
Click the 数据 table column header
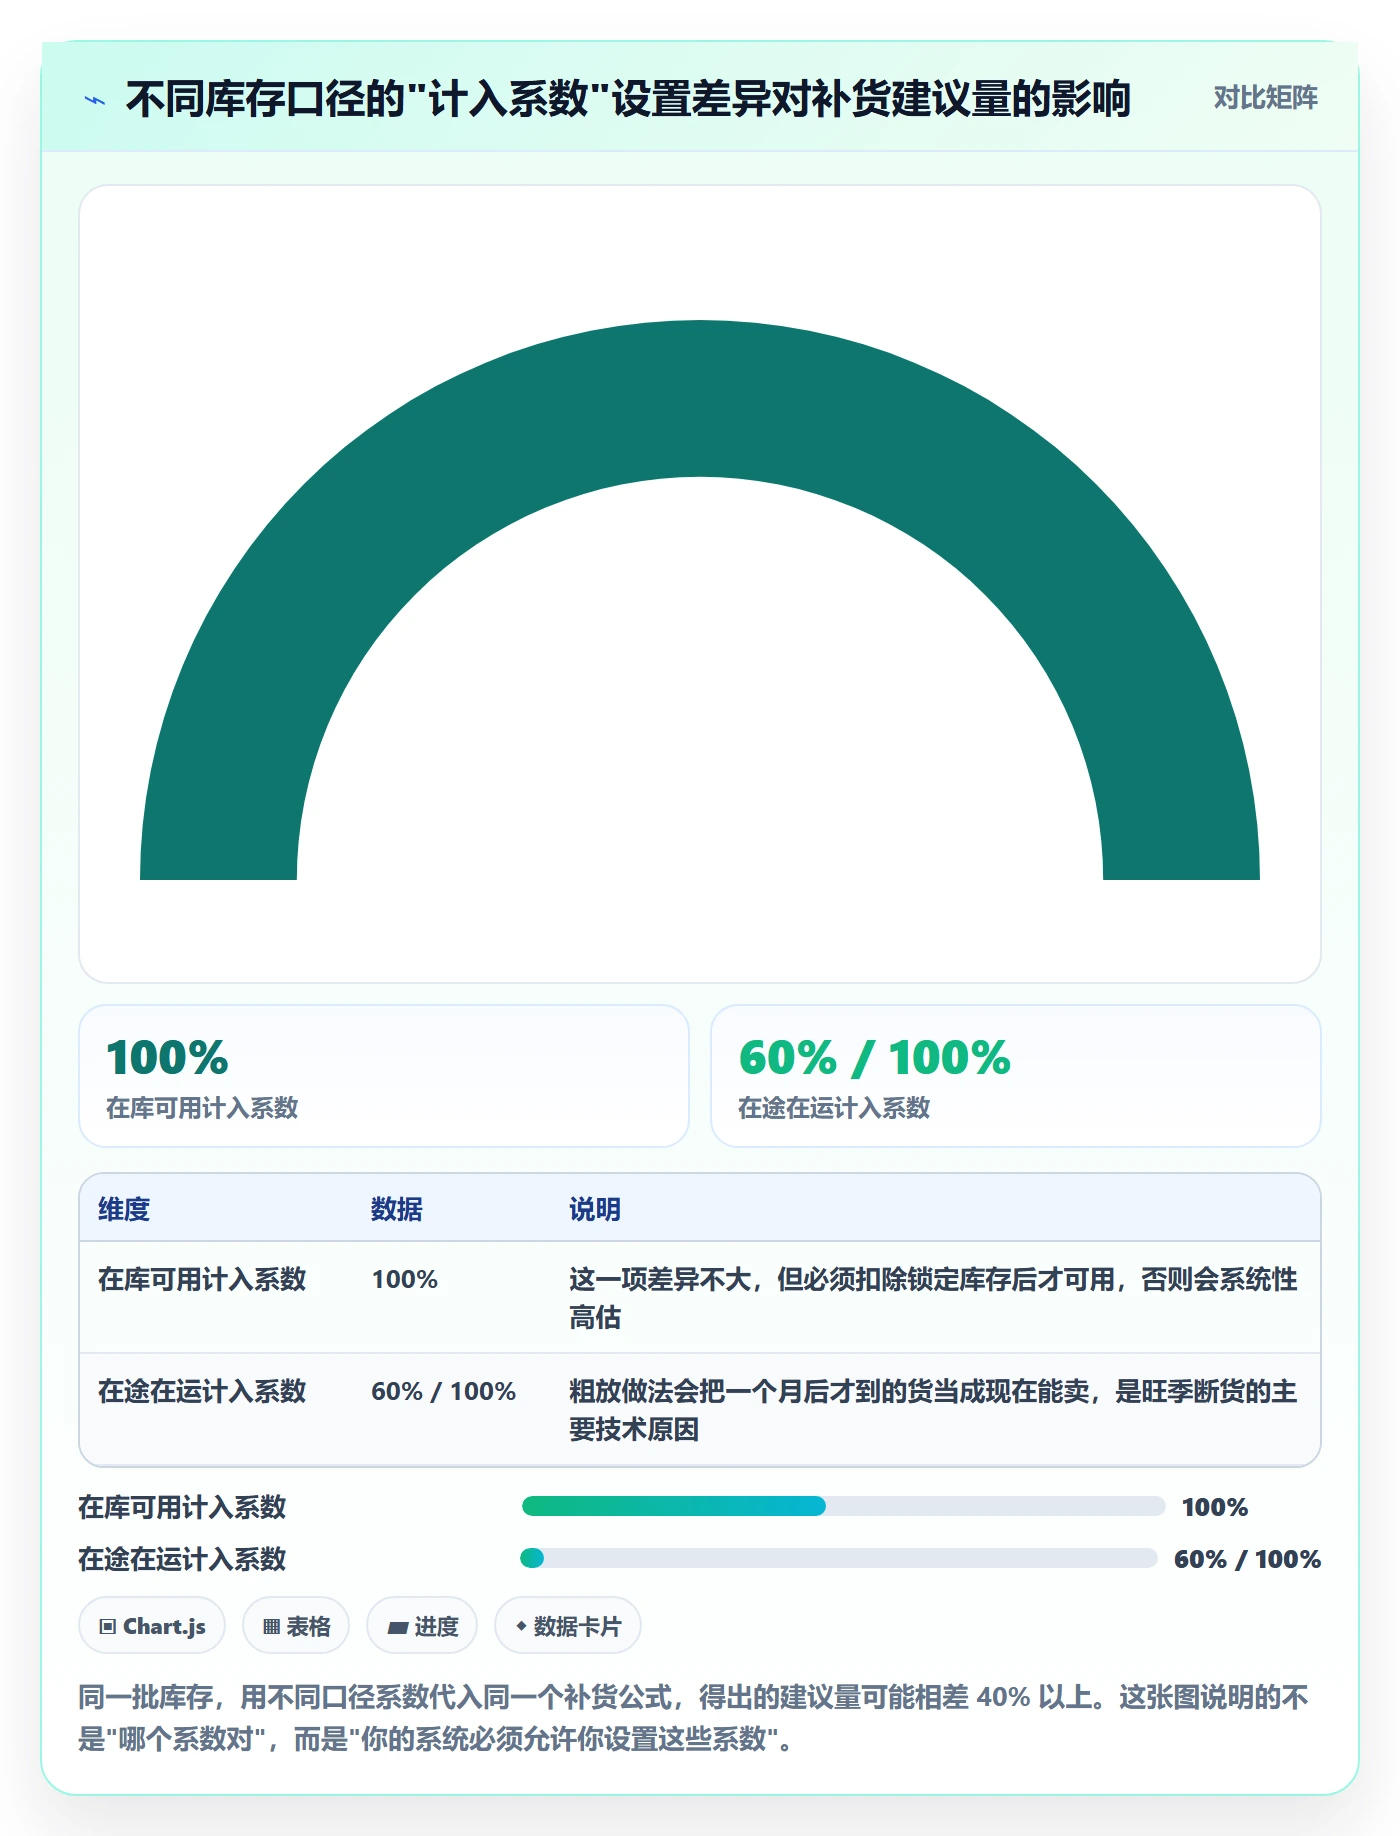point(397,1209)
